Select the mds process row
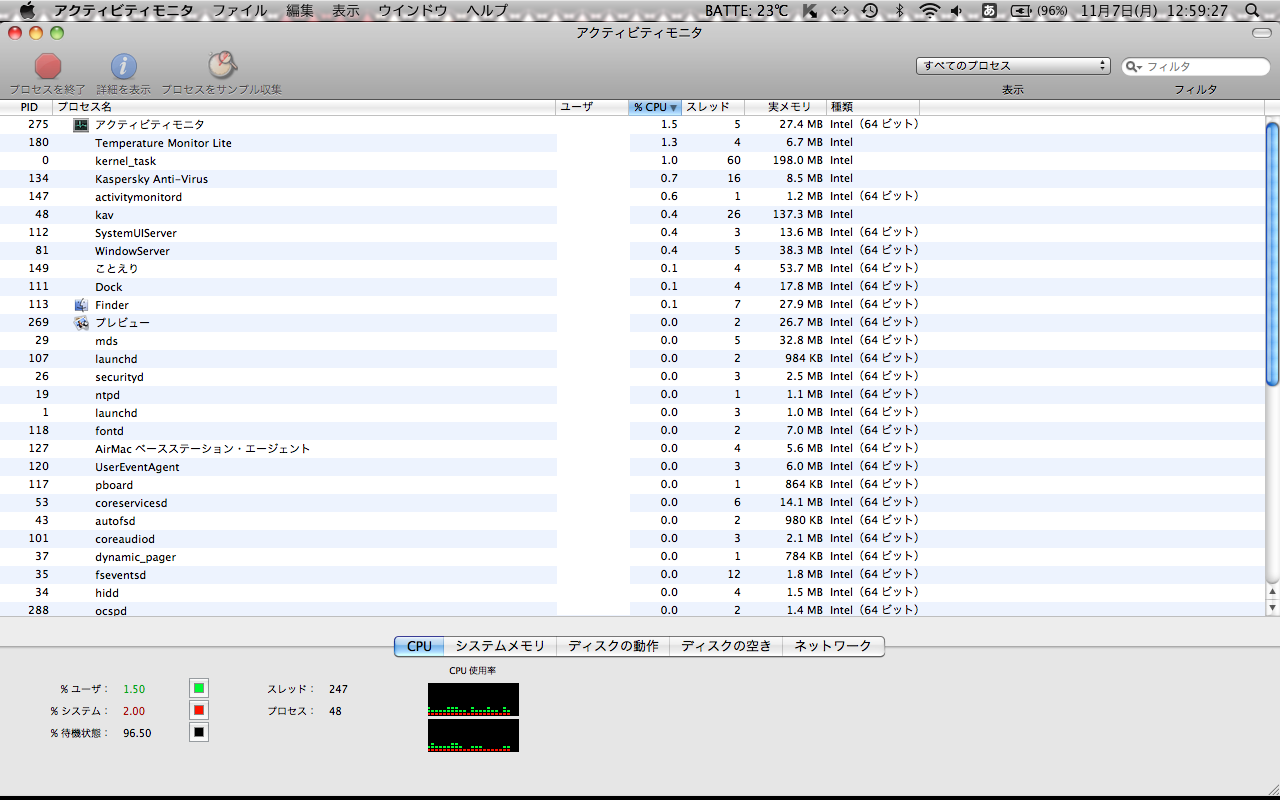This screenshot has width=1280, height=800. pyautogui.click(x=632, y=341)
